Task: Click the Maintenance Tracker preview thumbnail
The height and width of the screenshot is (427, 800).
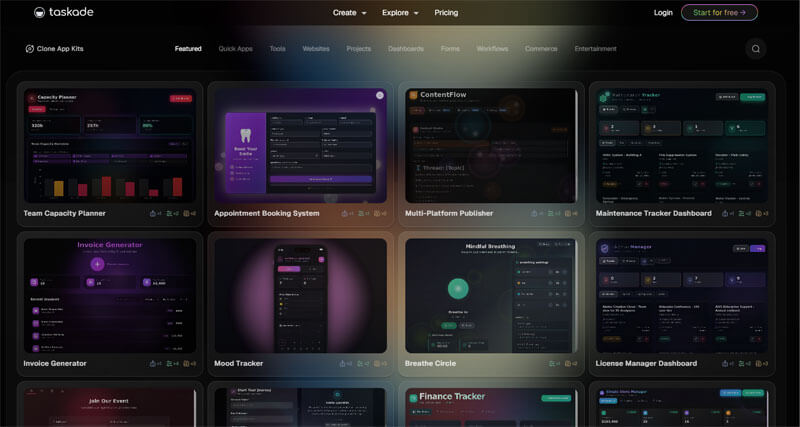Action: pyautogui.click(x=682, y=145)
